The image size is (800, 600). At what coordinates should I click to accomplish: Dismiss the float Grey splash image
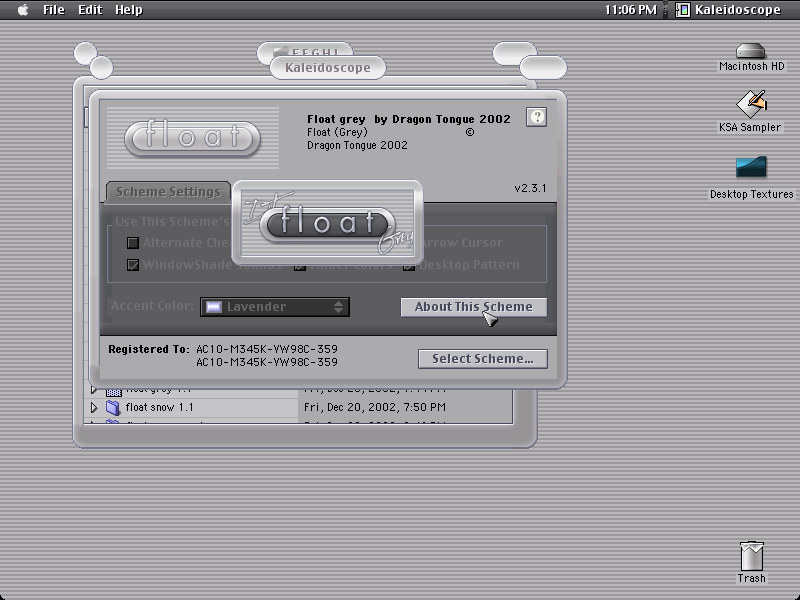click(328, 222)
